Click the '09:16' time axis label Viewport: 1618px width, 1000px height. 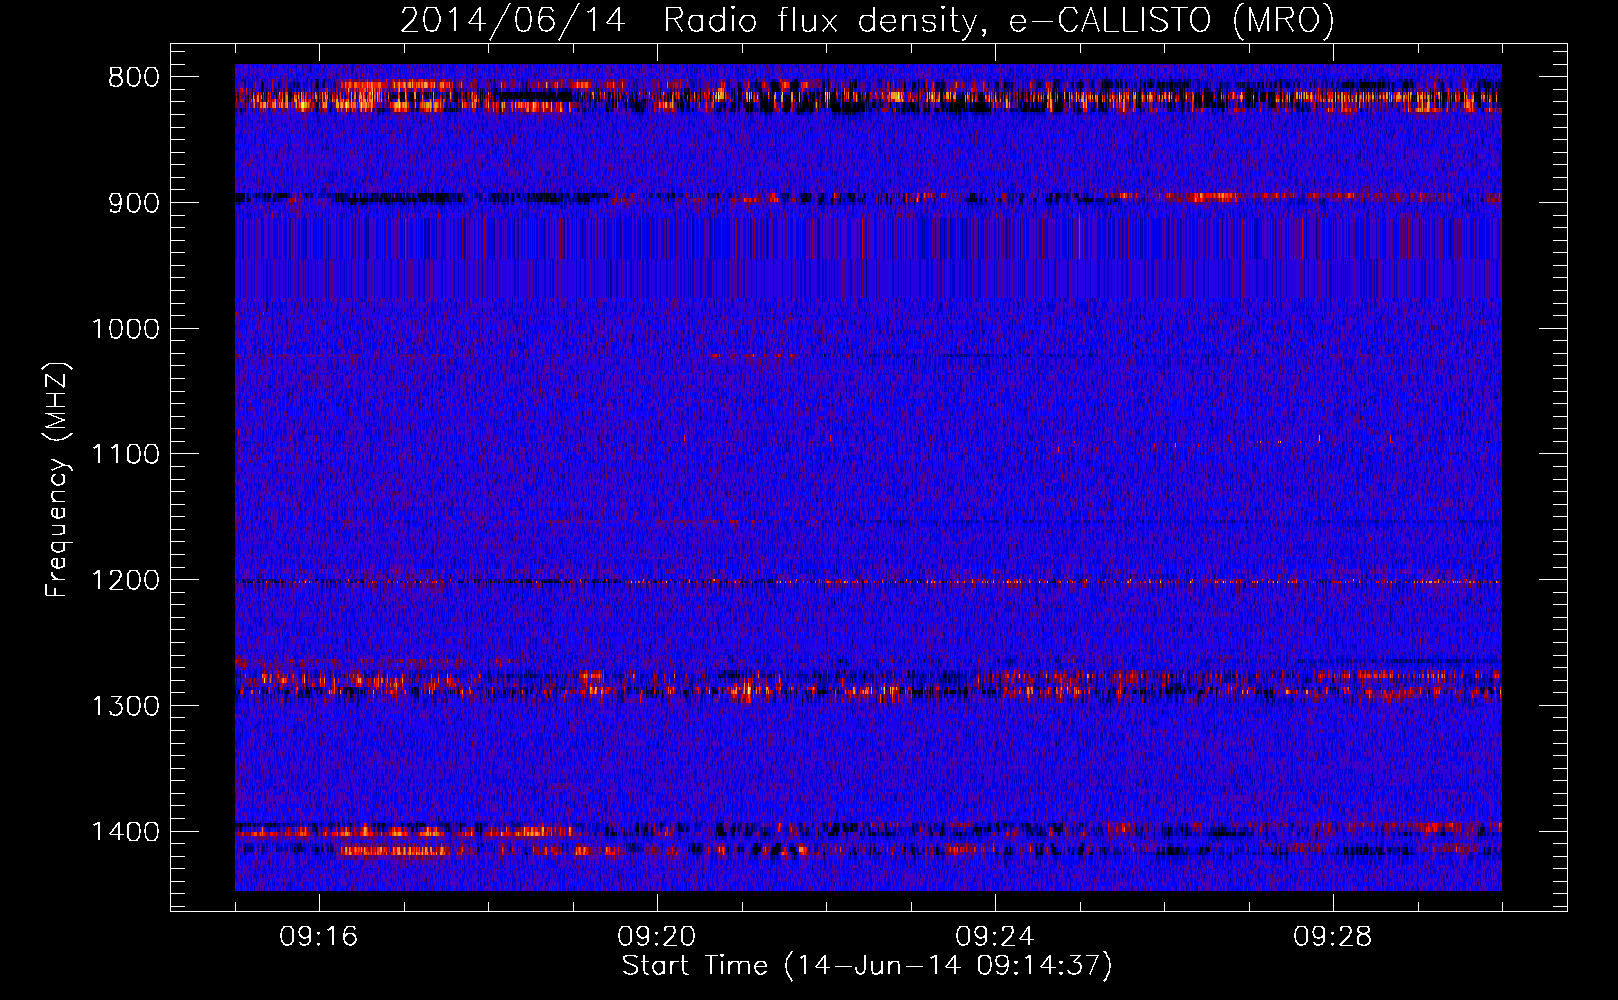pyautogui.click(x=319, y=937)
